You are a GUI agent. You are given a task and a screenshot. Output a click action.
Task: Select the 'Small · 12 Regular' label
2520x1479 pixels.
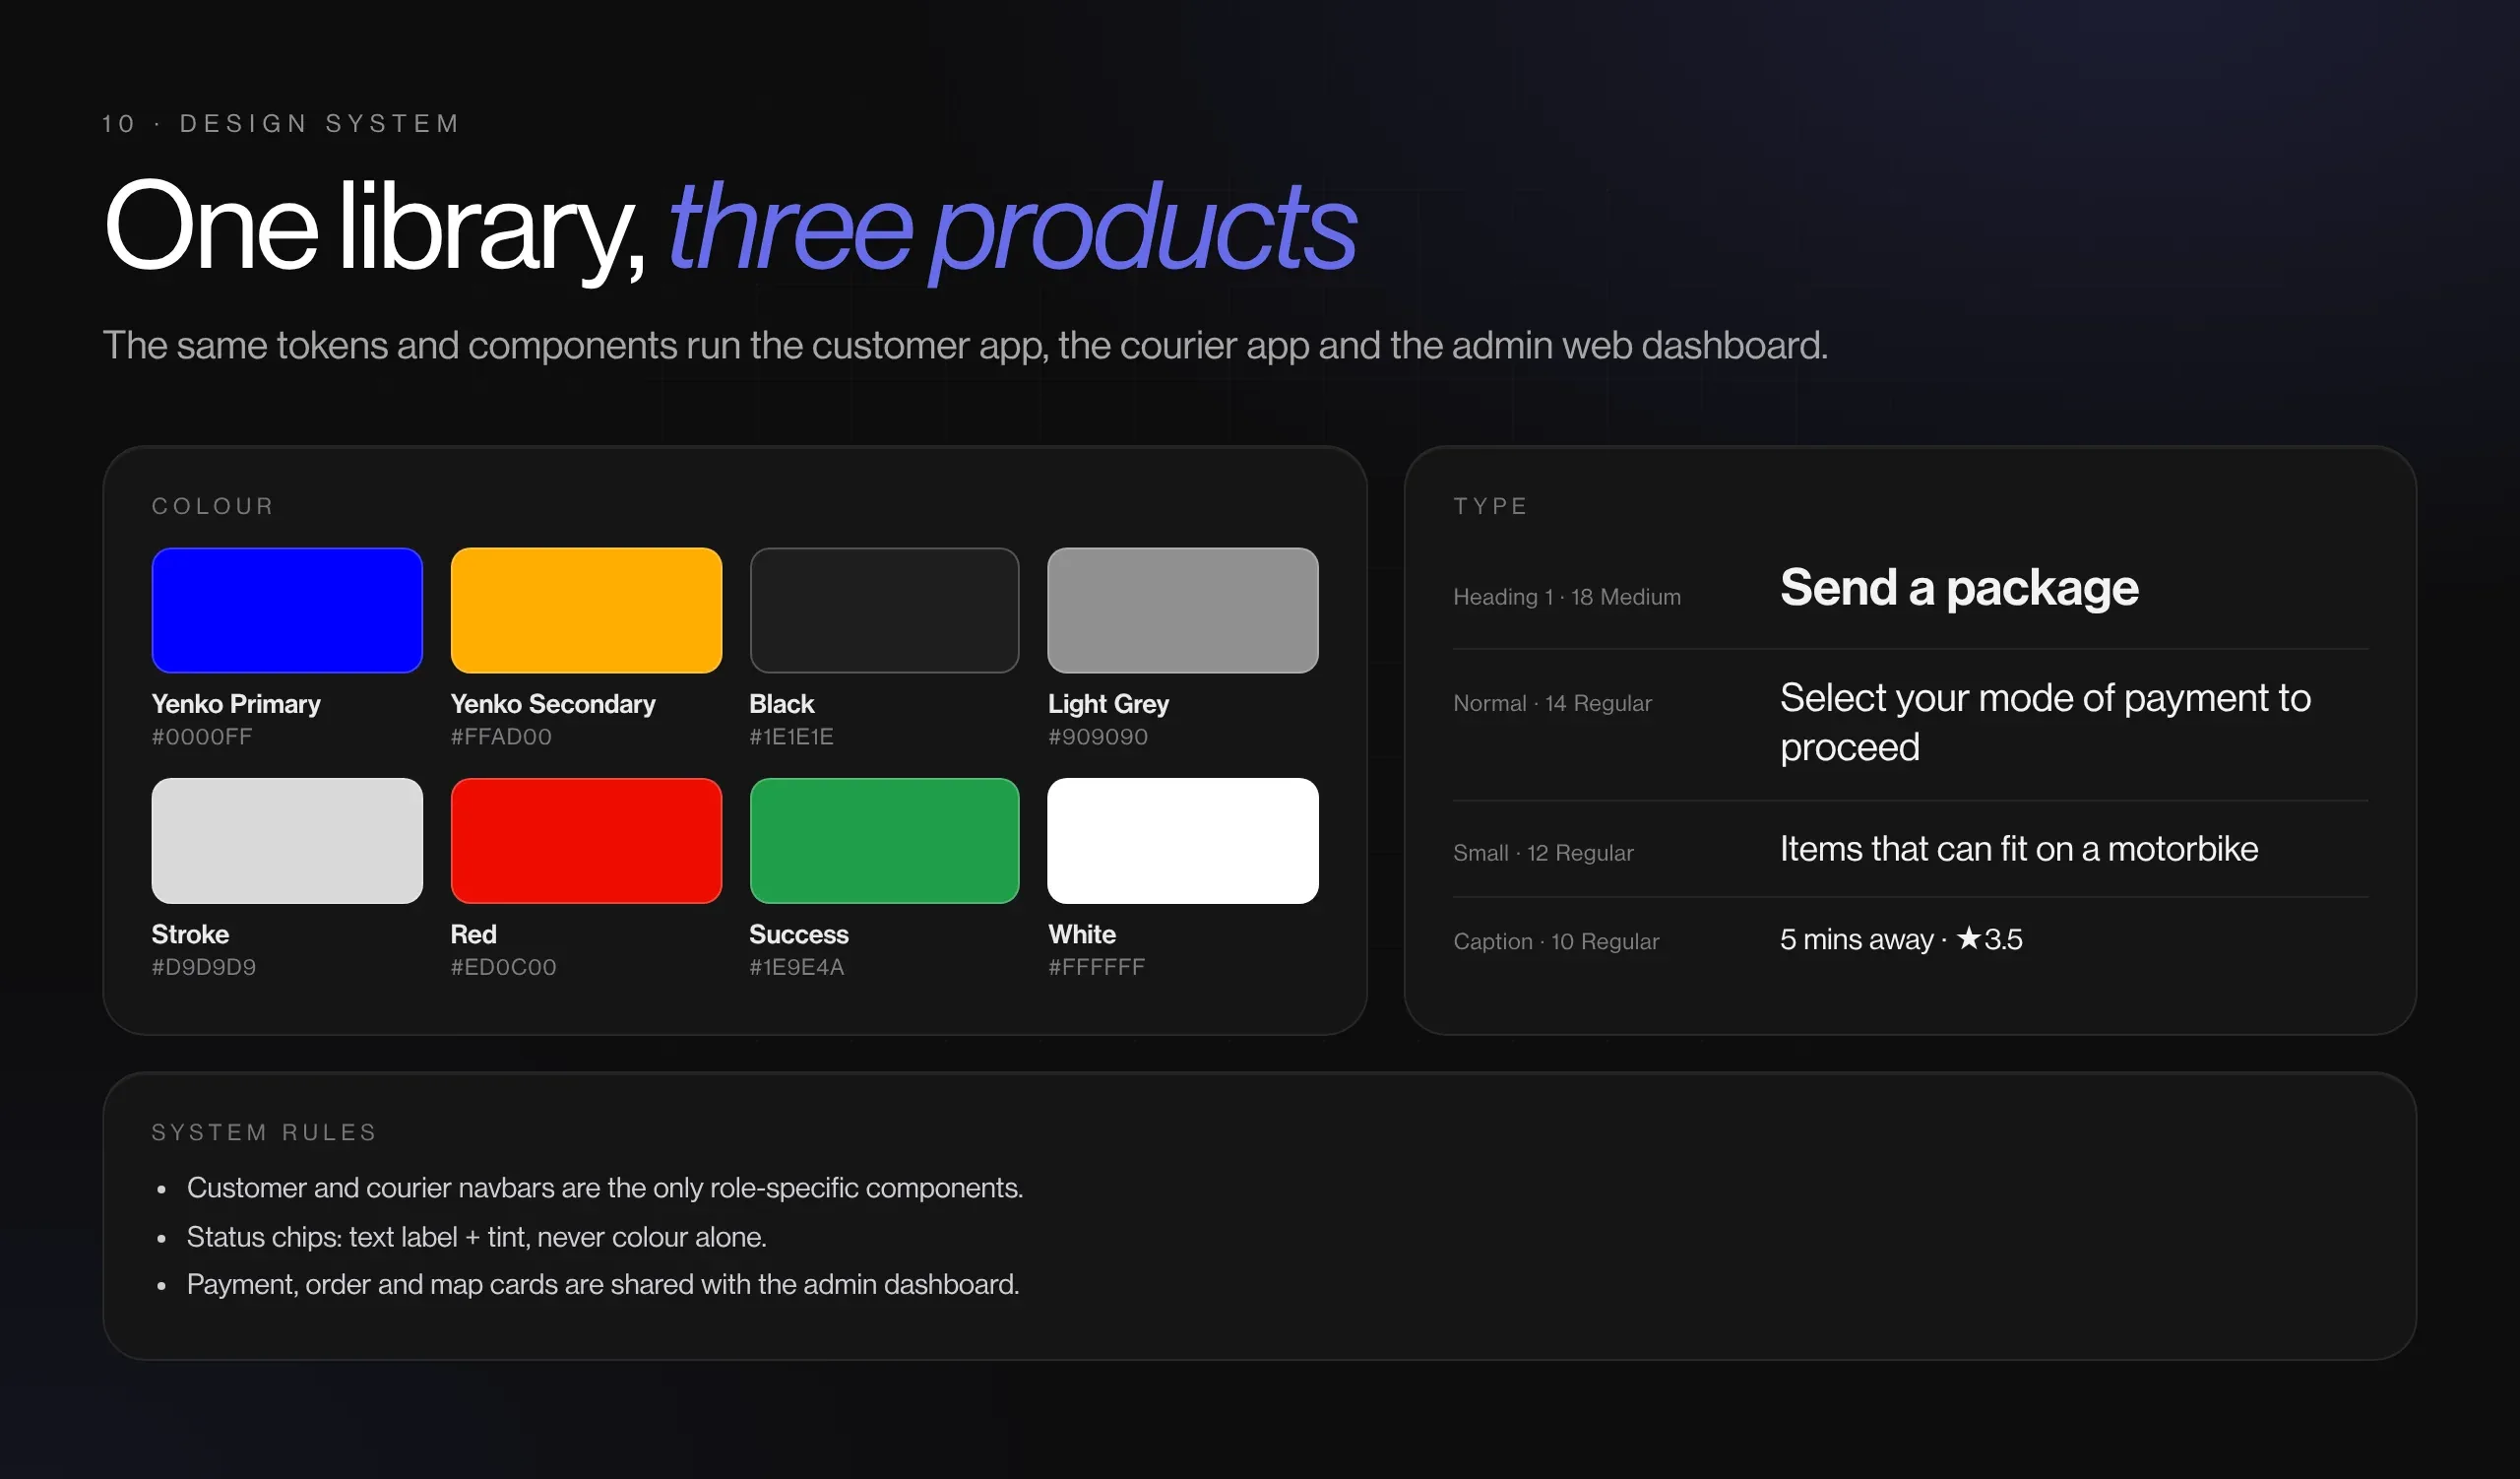point(1543,853)
